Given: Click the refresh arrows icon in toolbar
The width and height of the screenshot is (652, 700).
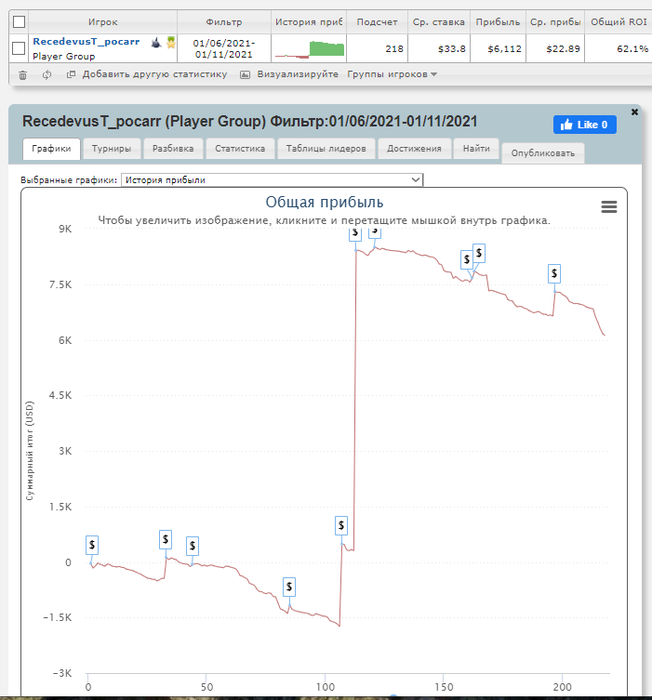Looking at the screenshot, I should [x=47, y=75].
